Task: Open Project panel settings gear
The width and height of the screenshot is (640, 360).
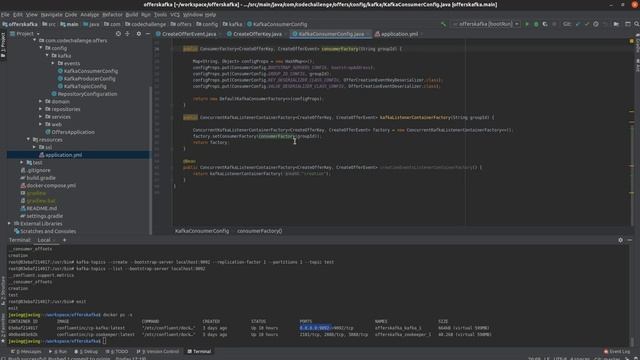Action: click(138, 34)
